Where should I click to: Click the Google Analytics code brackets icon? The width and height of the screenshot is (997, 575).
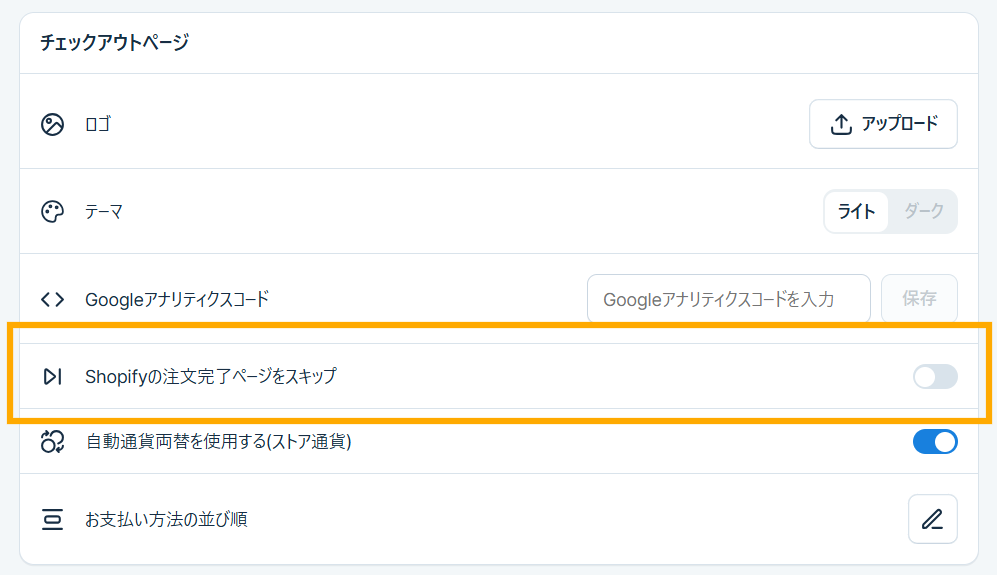52,299
